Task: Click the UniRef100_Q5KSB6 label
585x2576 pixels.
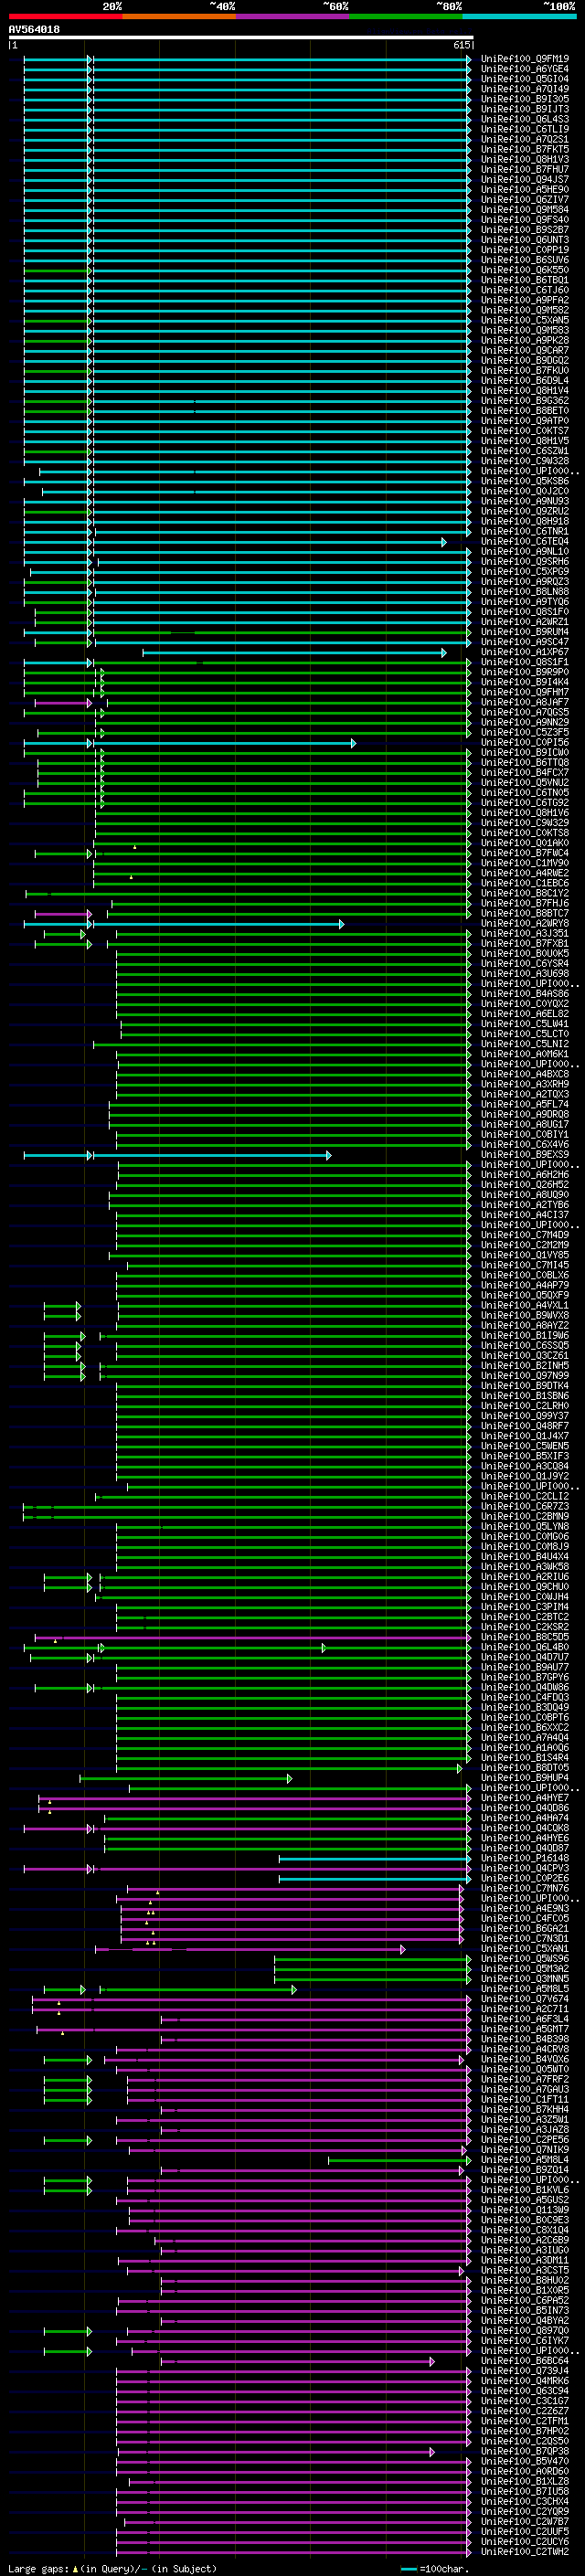Action: [525, 481]
